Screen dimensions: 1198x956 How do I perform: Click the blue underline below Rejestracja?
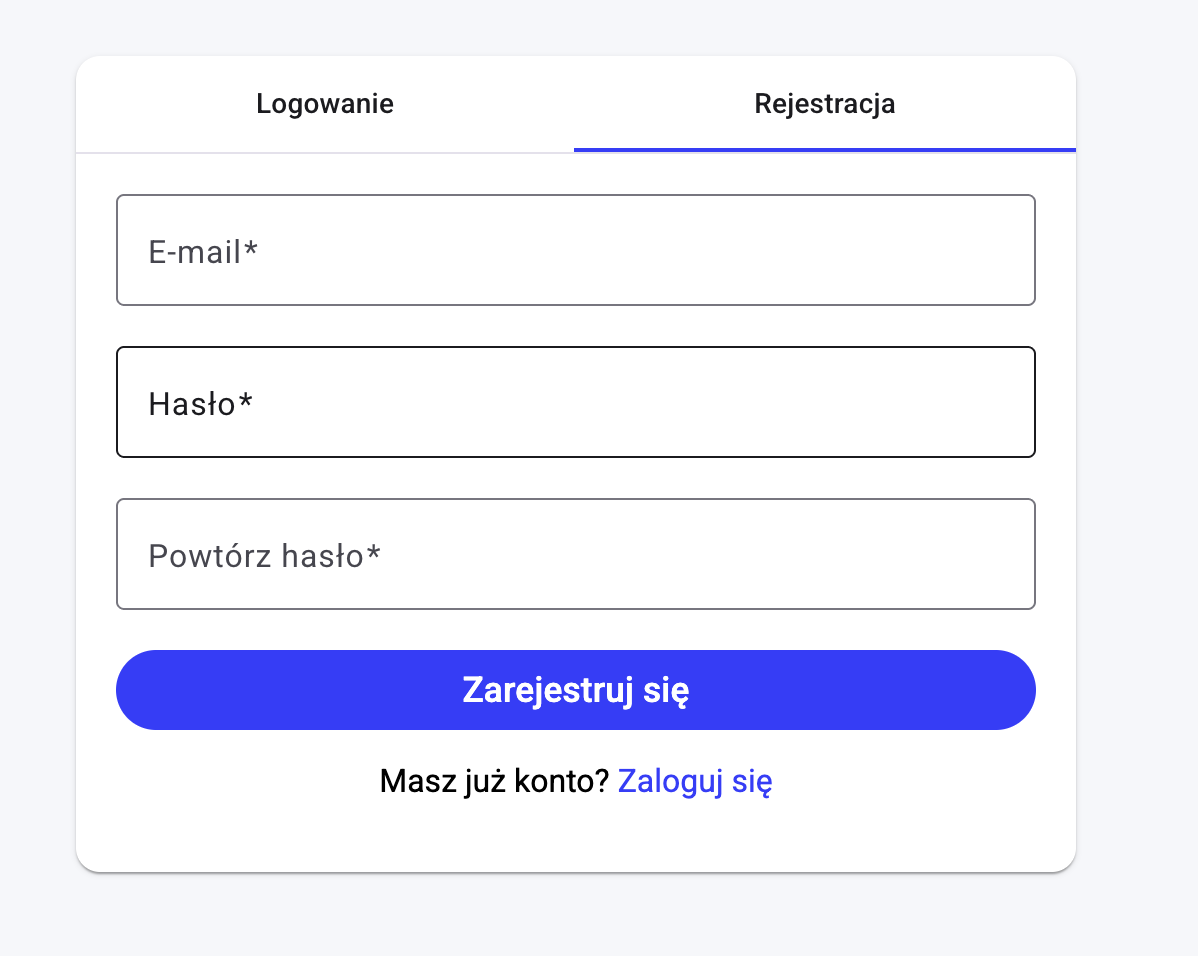pyautogui.click(x=824, y=148)
